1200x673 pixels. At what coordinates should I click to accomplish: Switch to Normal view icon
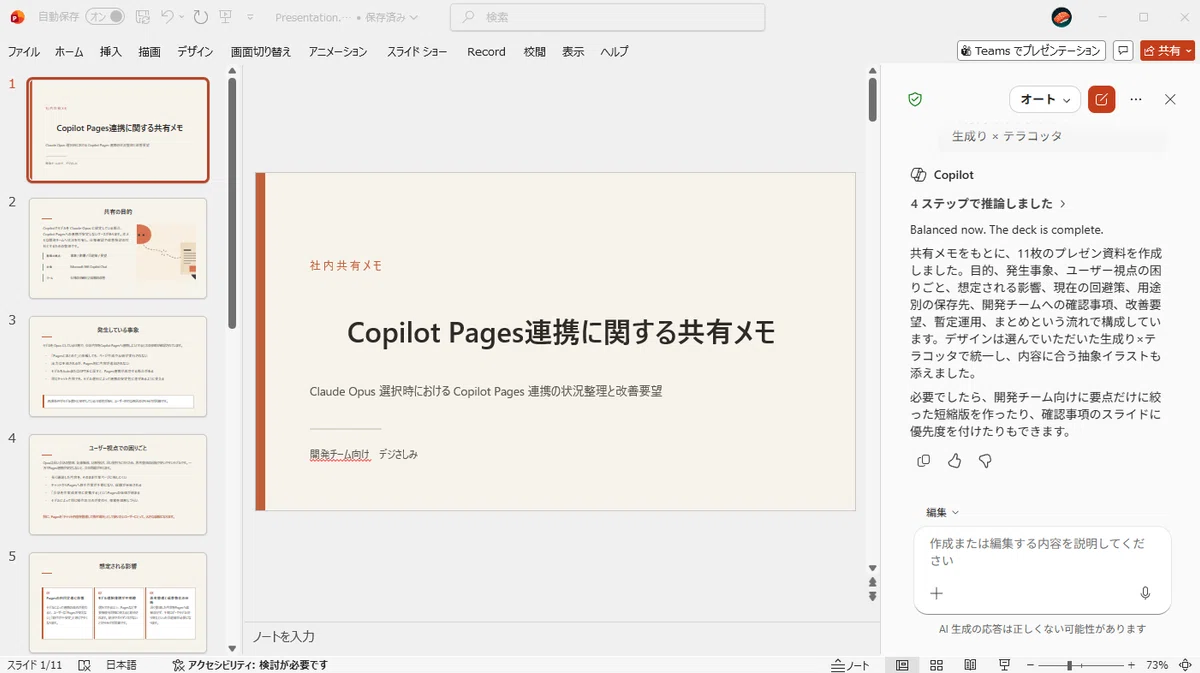tap(902, 665)
